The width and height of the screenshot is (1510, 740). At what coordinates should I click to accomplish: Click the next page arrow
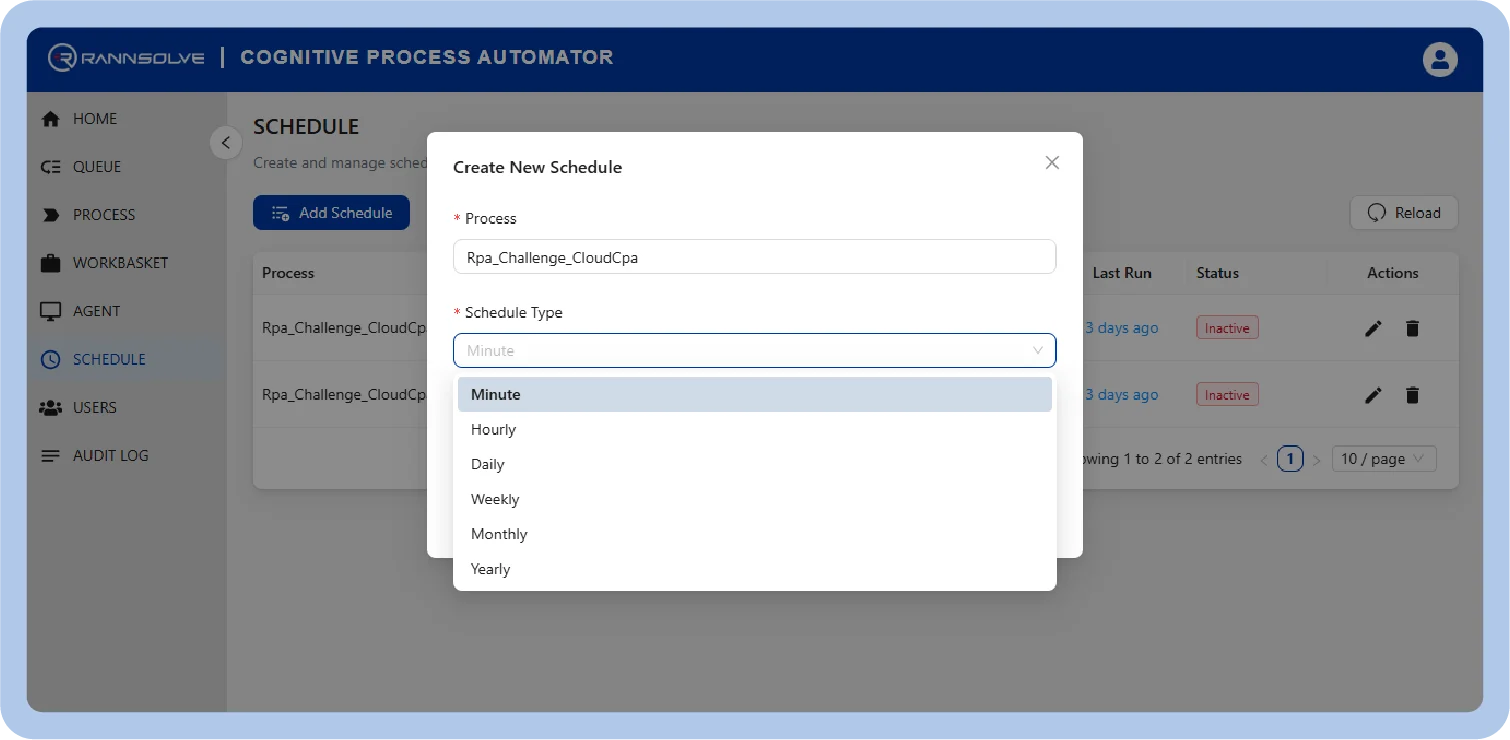[x=1316, y=460]
